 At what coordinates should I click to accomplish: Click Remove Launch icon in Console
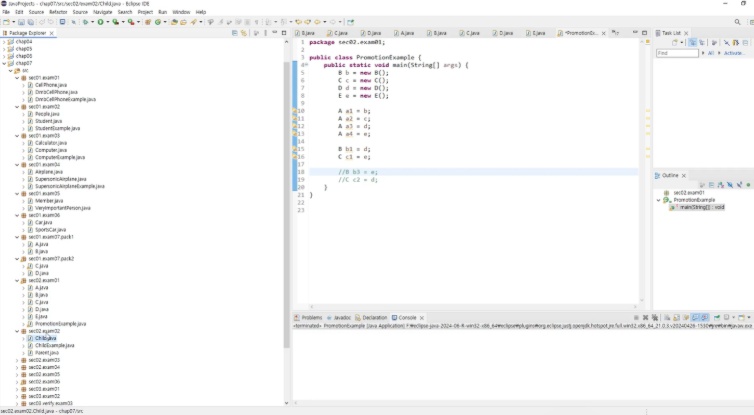[645, 318]
